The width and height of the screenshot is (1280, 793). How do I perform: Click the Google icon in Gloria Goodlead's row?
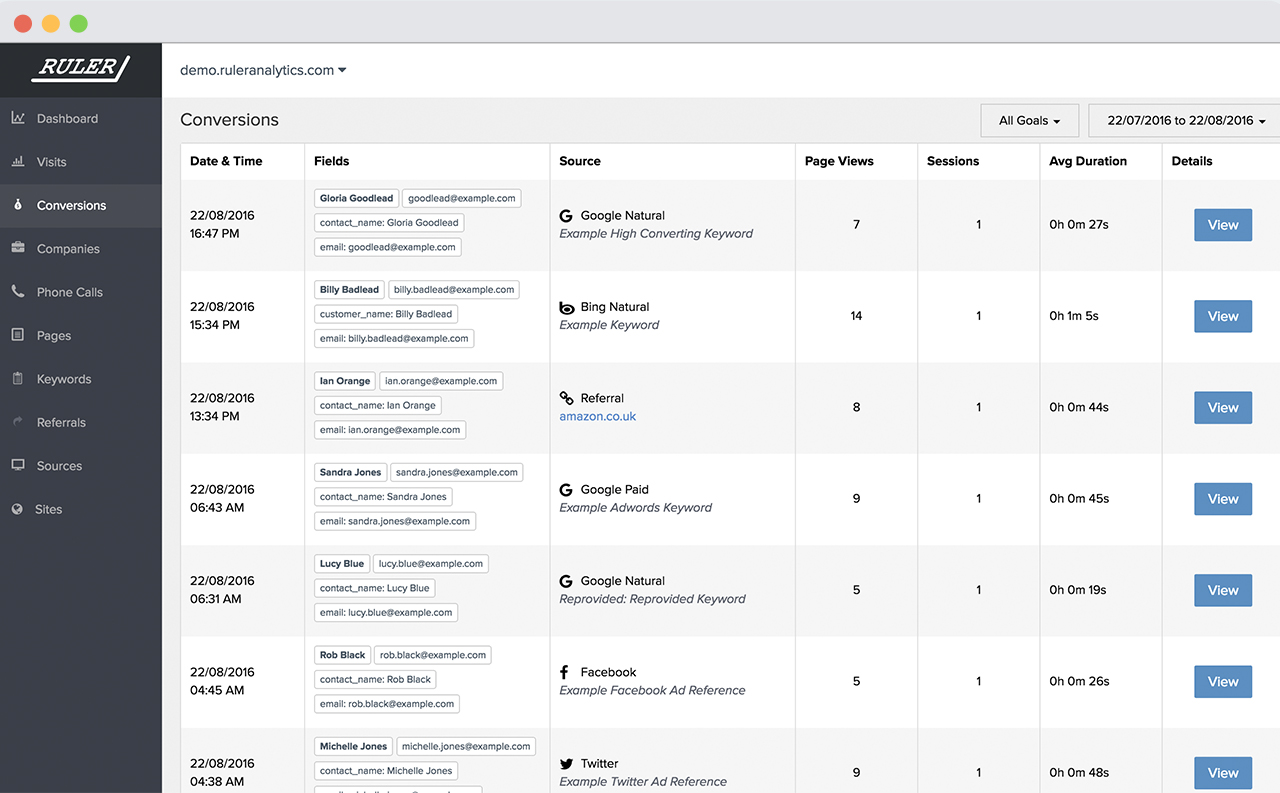tap(566, 215)
